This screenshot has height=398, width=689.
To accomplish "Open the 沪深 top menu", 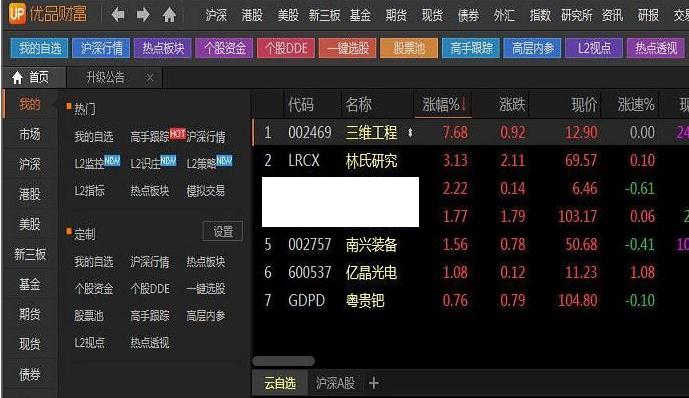I will (x=216, y=15).
